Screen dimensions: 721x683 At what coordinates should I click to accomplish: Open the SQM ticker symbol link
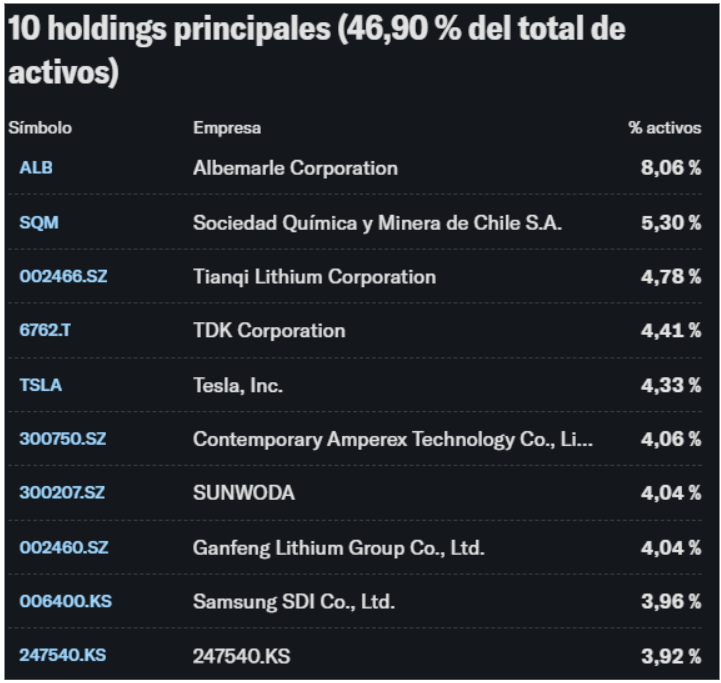click(39, 222)
